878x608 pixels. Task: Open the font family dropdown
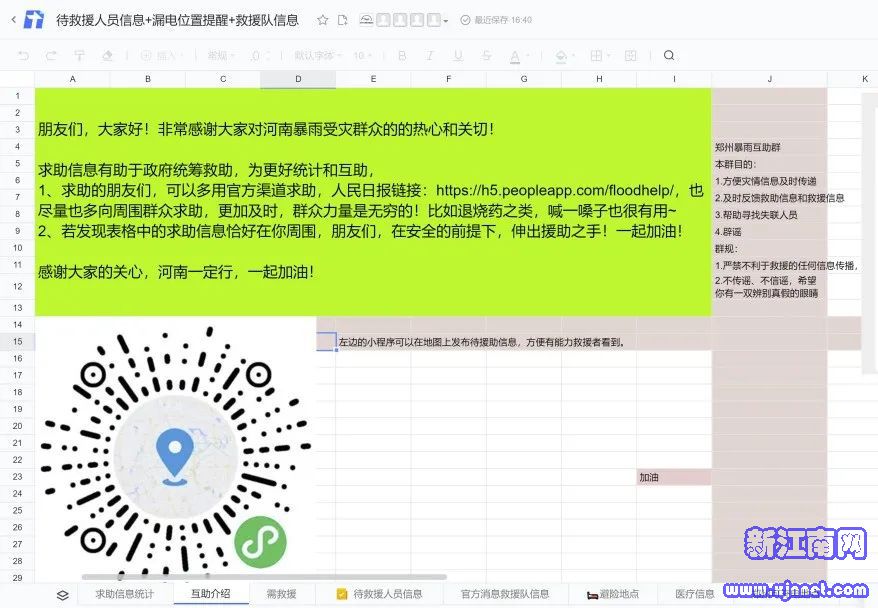click(317, 56)
